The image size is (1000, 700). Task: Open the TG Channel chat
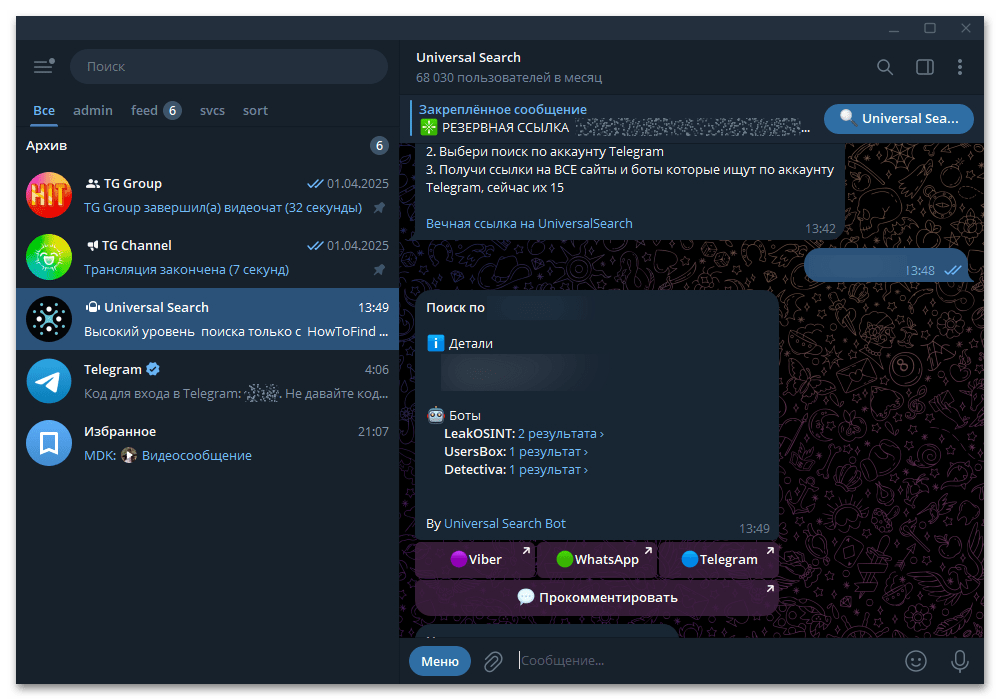[207, 257]
